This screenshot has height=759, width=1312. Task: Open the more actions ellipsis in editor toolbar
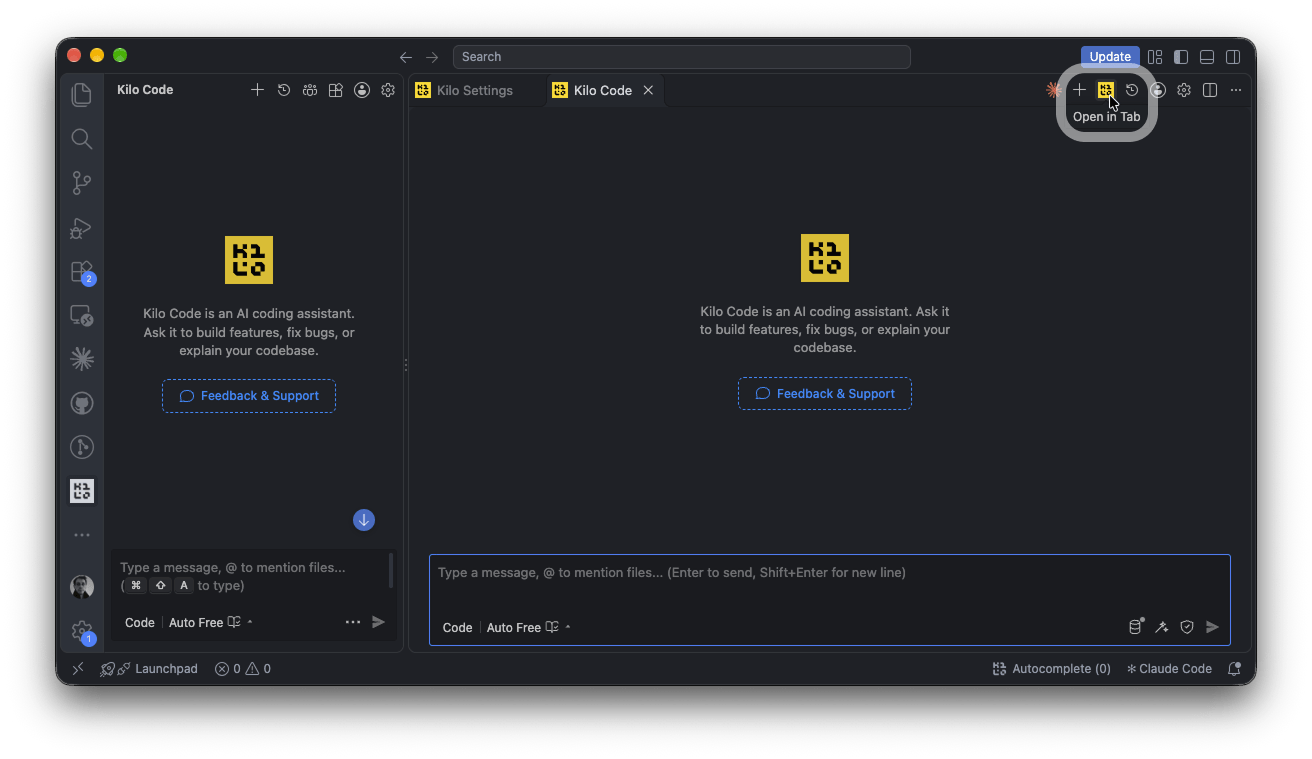(x=1236, y=90)
